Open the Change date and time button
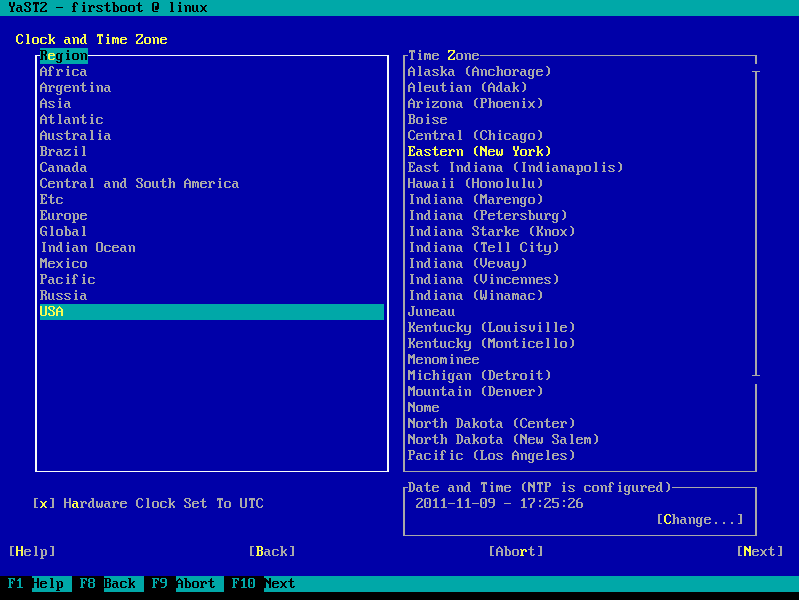The height and width of the screenshot is (600, 799). (x=700, y=519)
